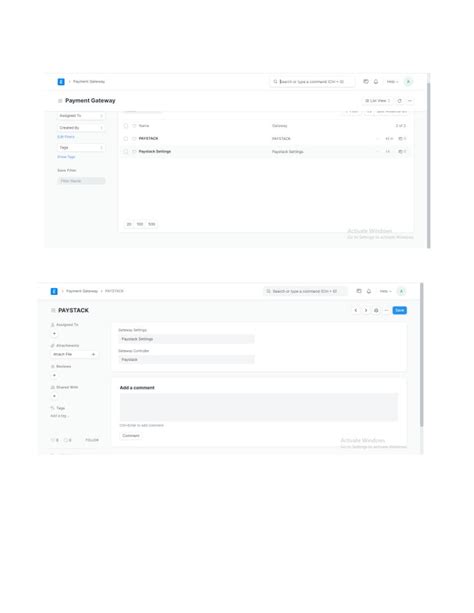Click Follow in form sidebar
The image size is (474, 613).
(92, 440)
